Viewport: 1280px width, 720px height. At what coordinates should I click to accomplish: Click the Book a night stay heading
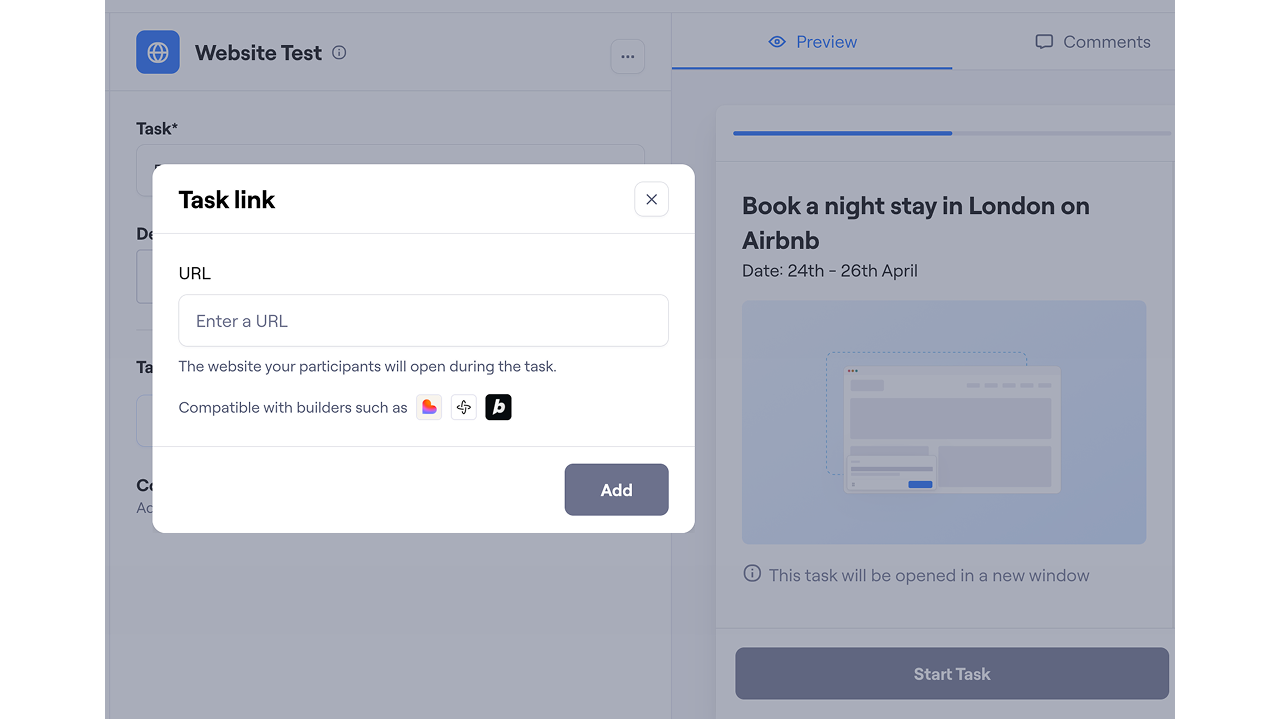coord(915,222)
